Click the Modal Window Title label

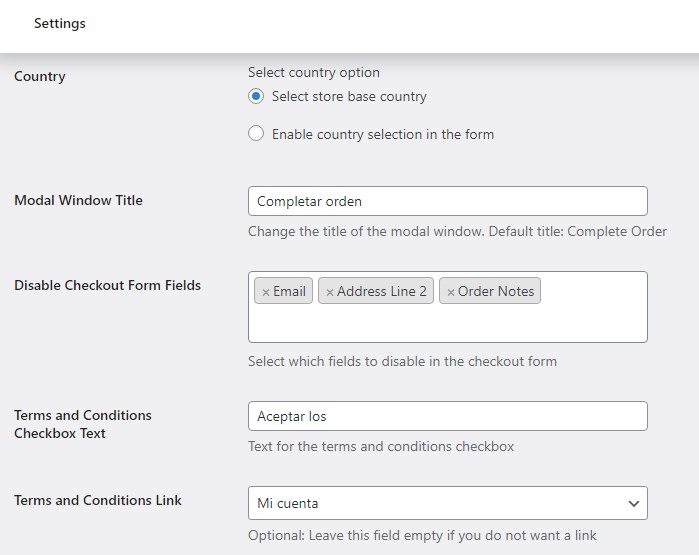click(78, 201)
